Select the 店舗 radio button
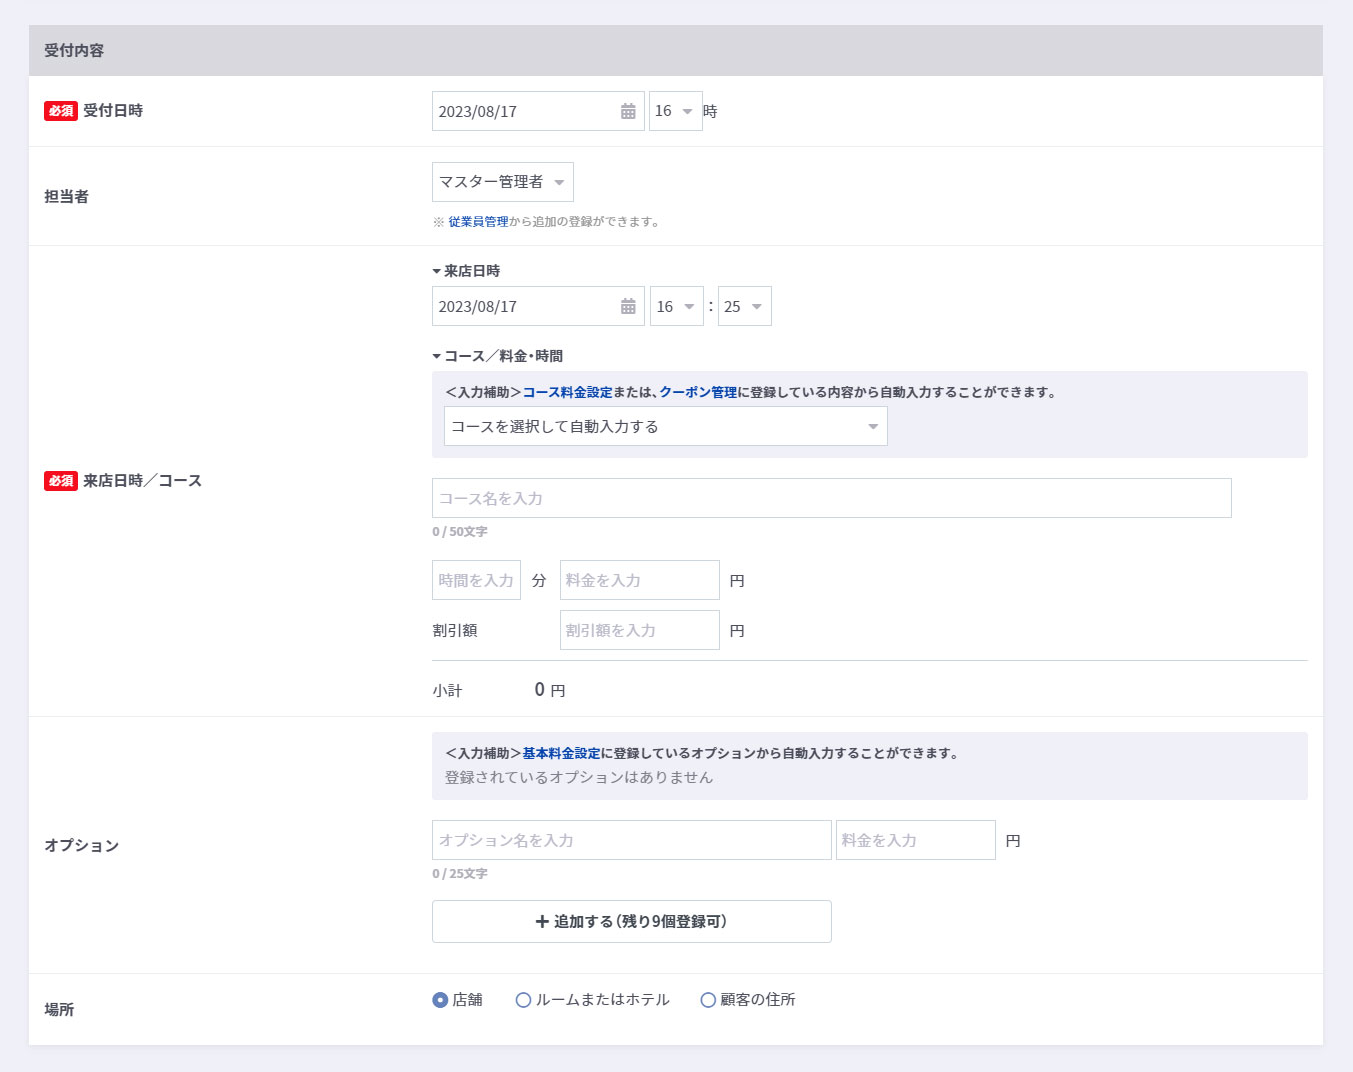This screenshot has width=1353, height=1072. tap(440, 1000)
